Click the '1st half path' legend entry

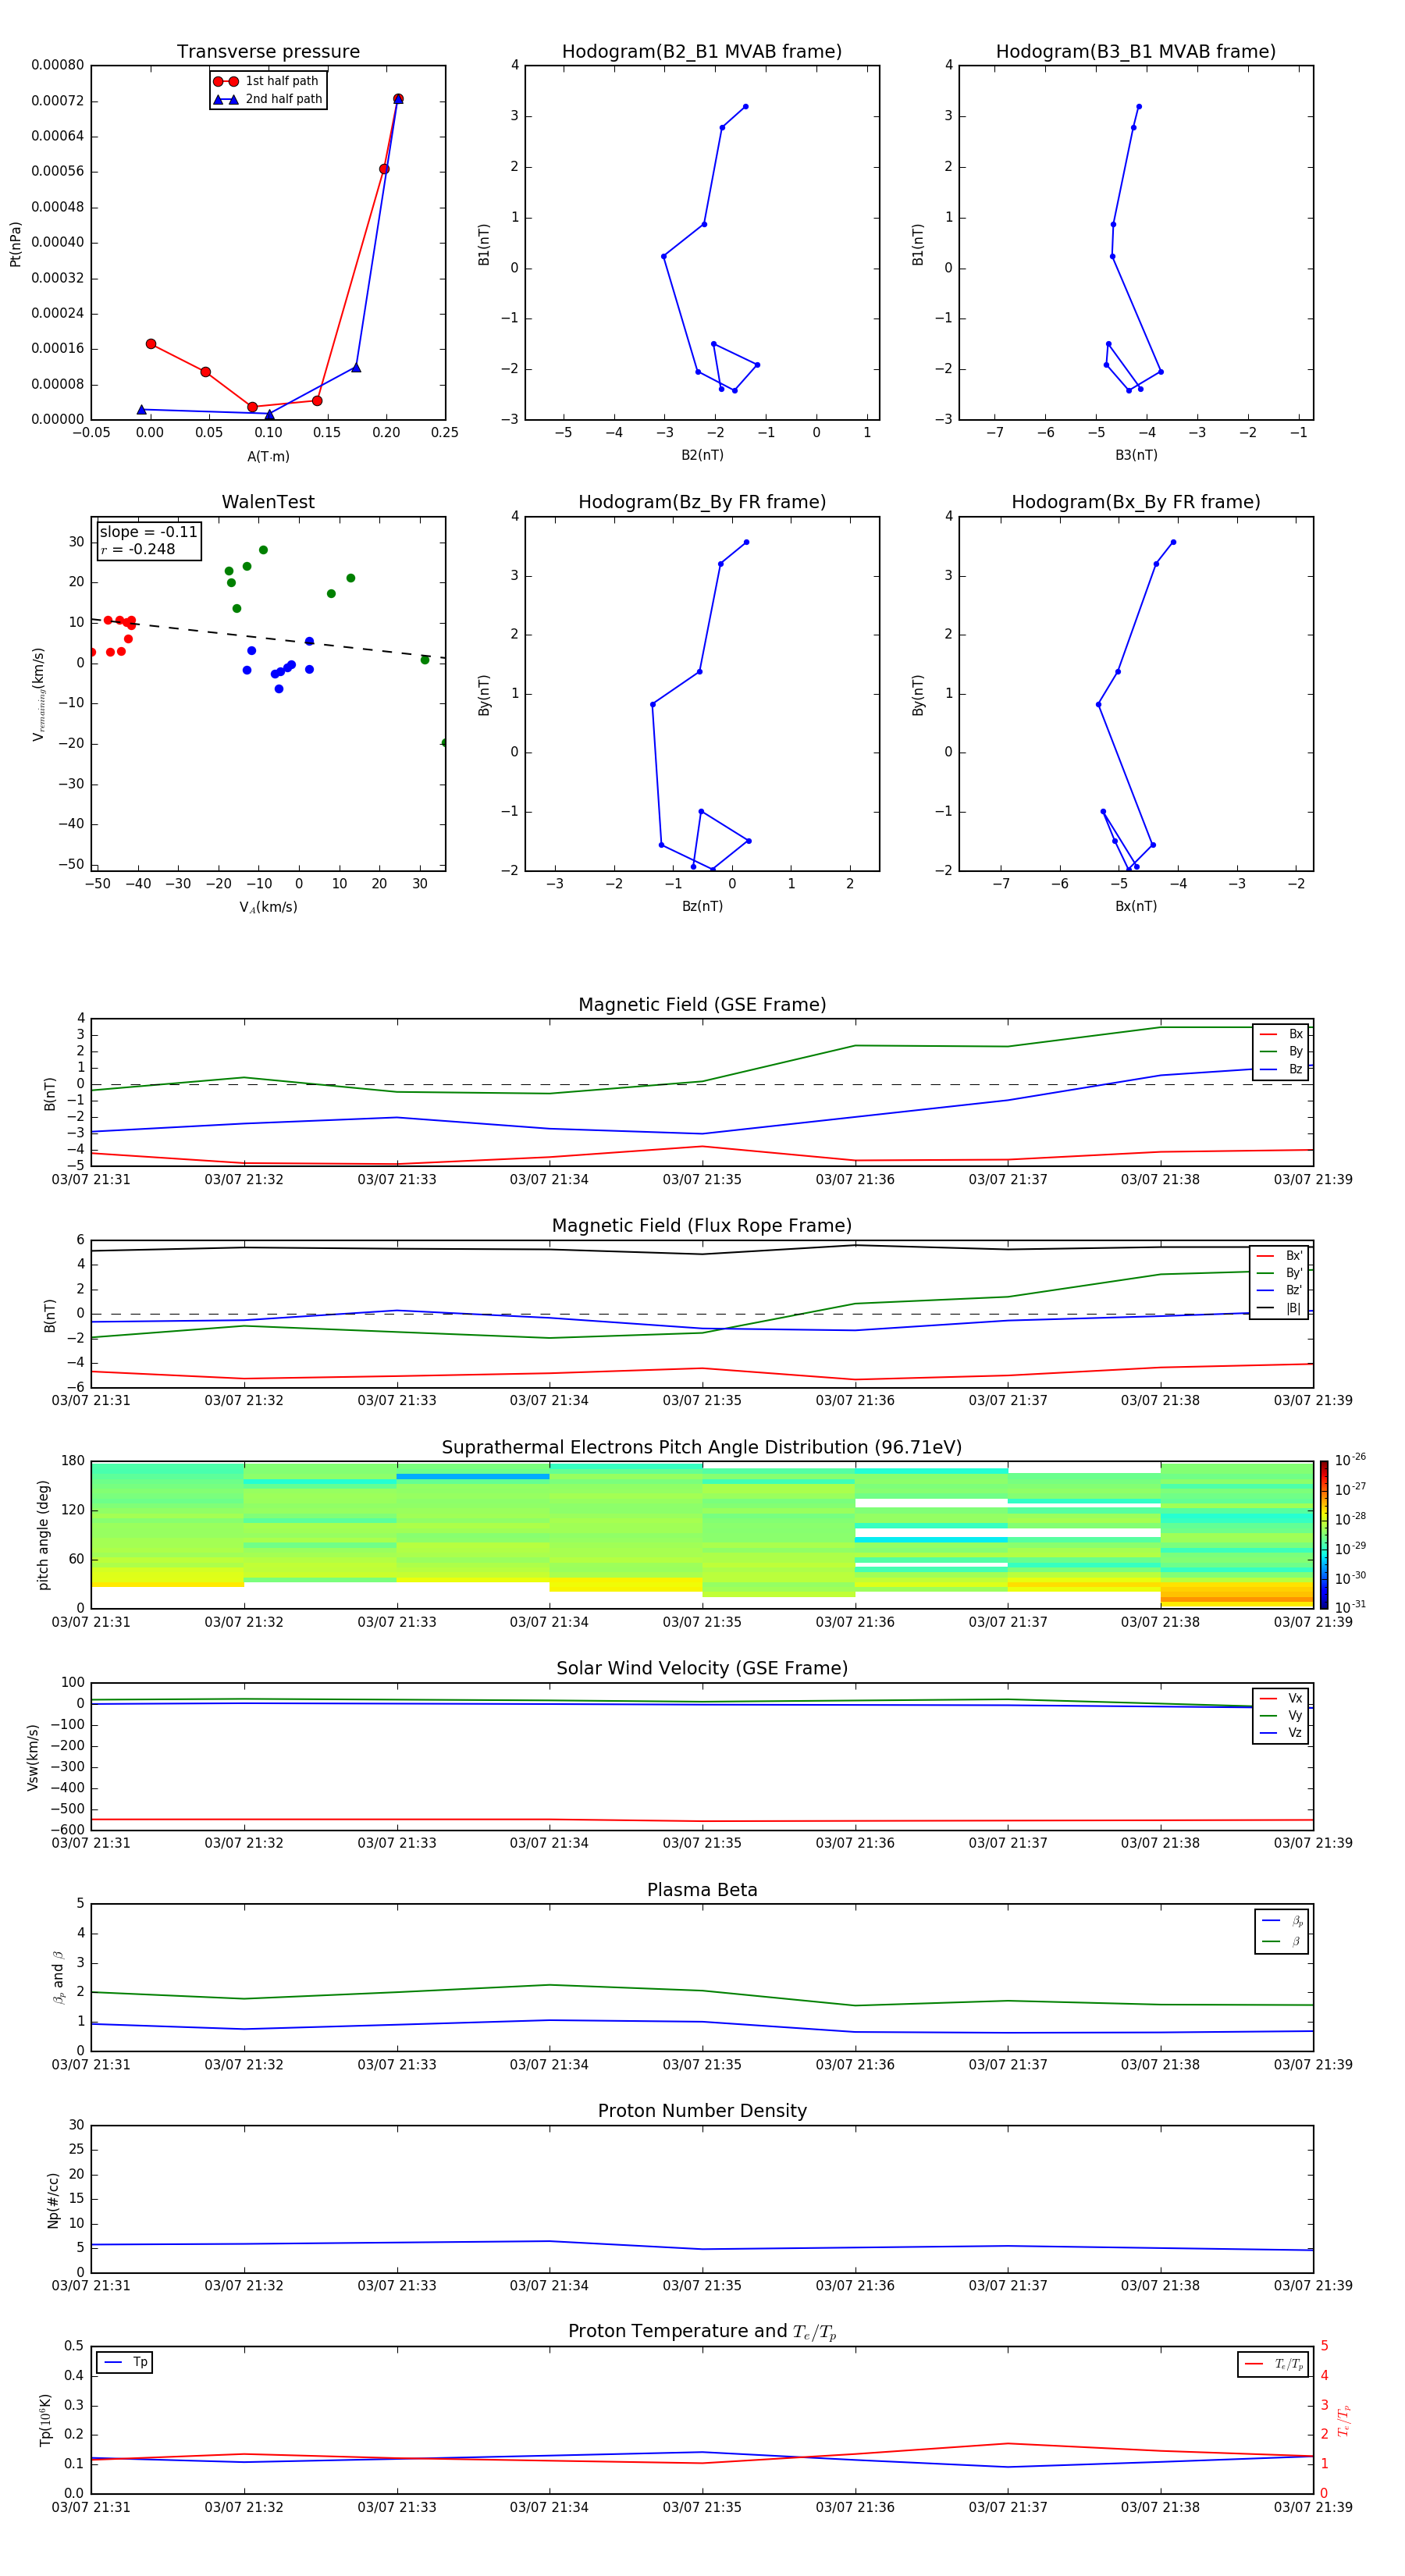pos(267,81)
